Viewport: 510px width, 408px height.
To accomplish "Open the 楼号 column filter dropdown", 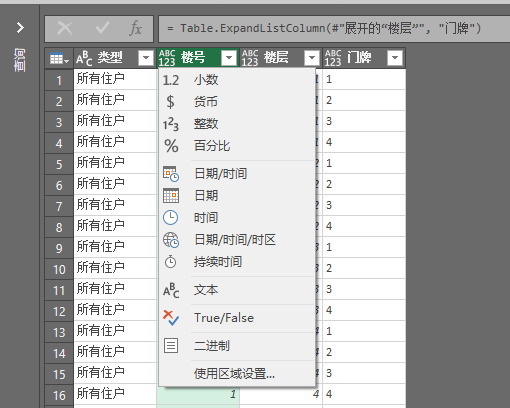I will click(229, 58).
